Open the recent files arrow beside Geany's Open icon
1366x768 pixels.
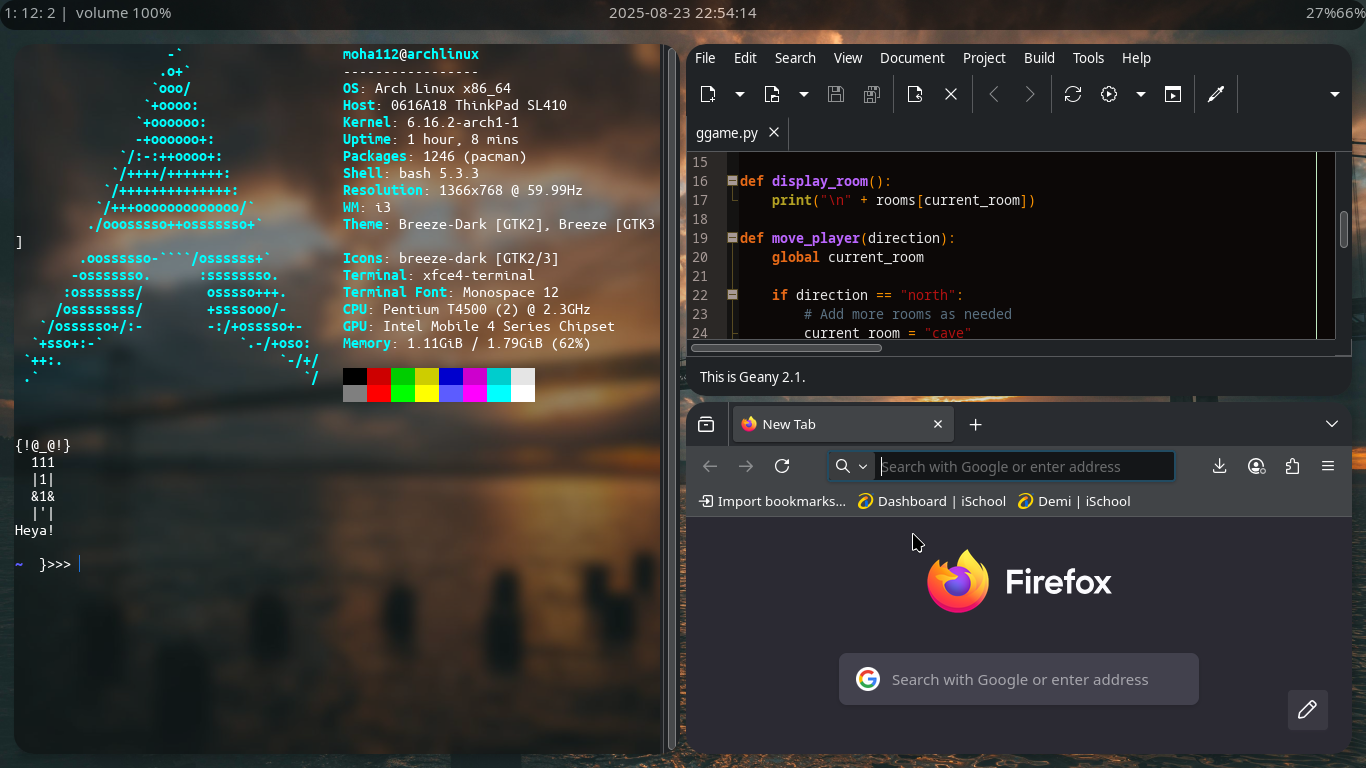click(x=804, y=94)
